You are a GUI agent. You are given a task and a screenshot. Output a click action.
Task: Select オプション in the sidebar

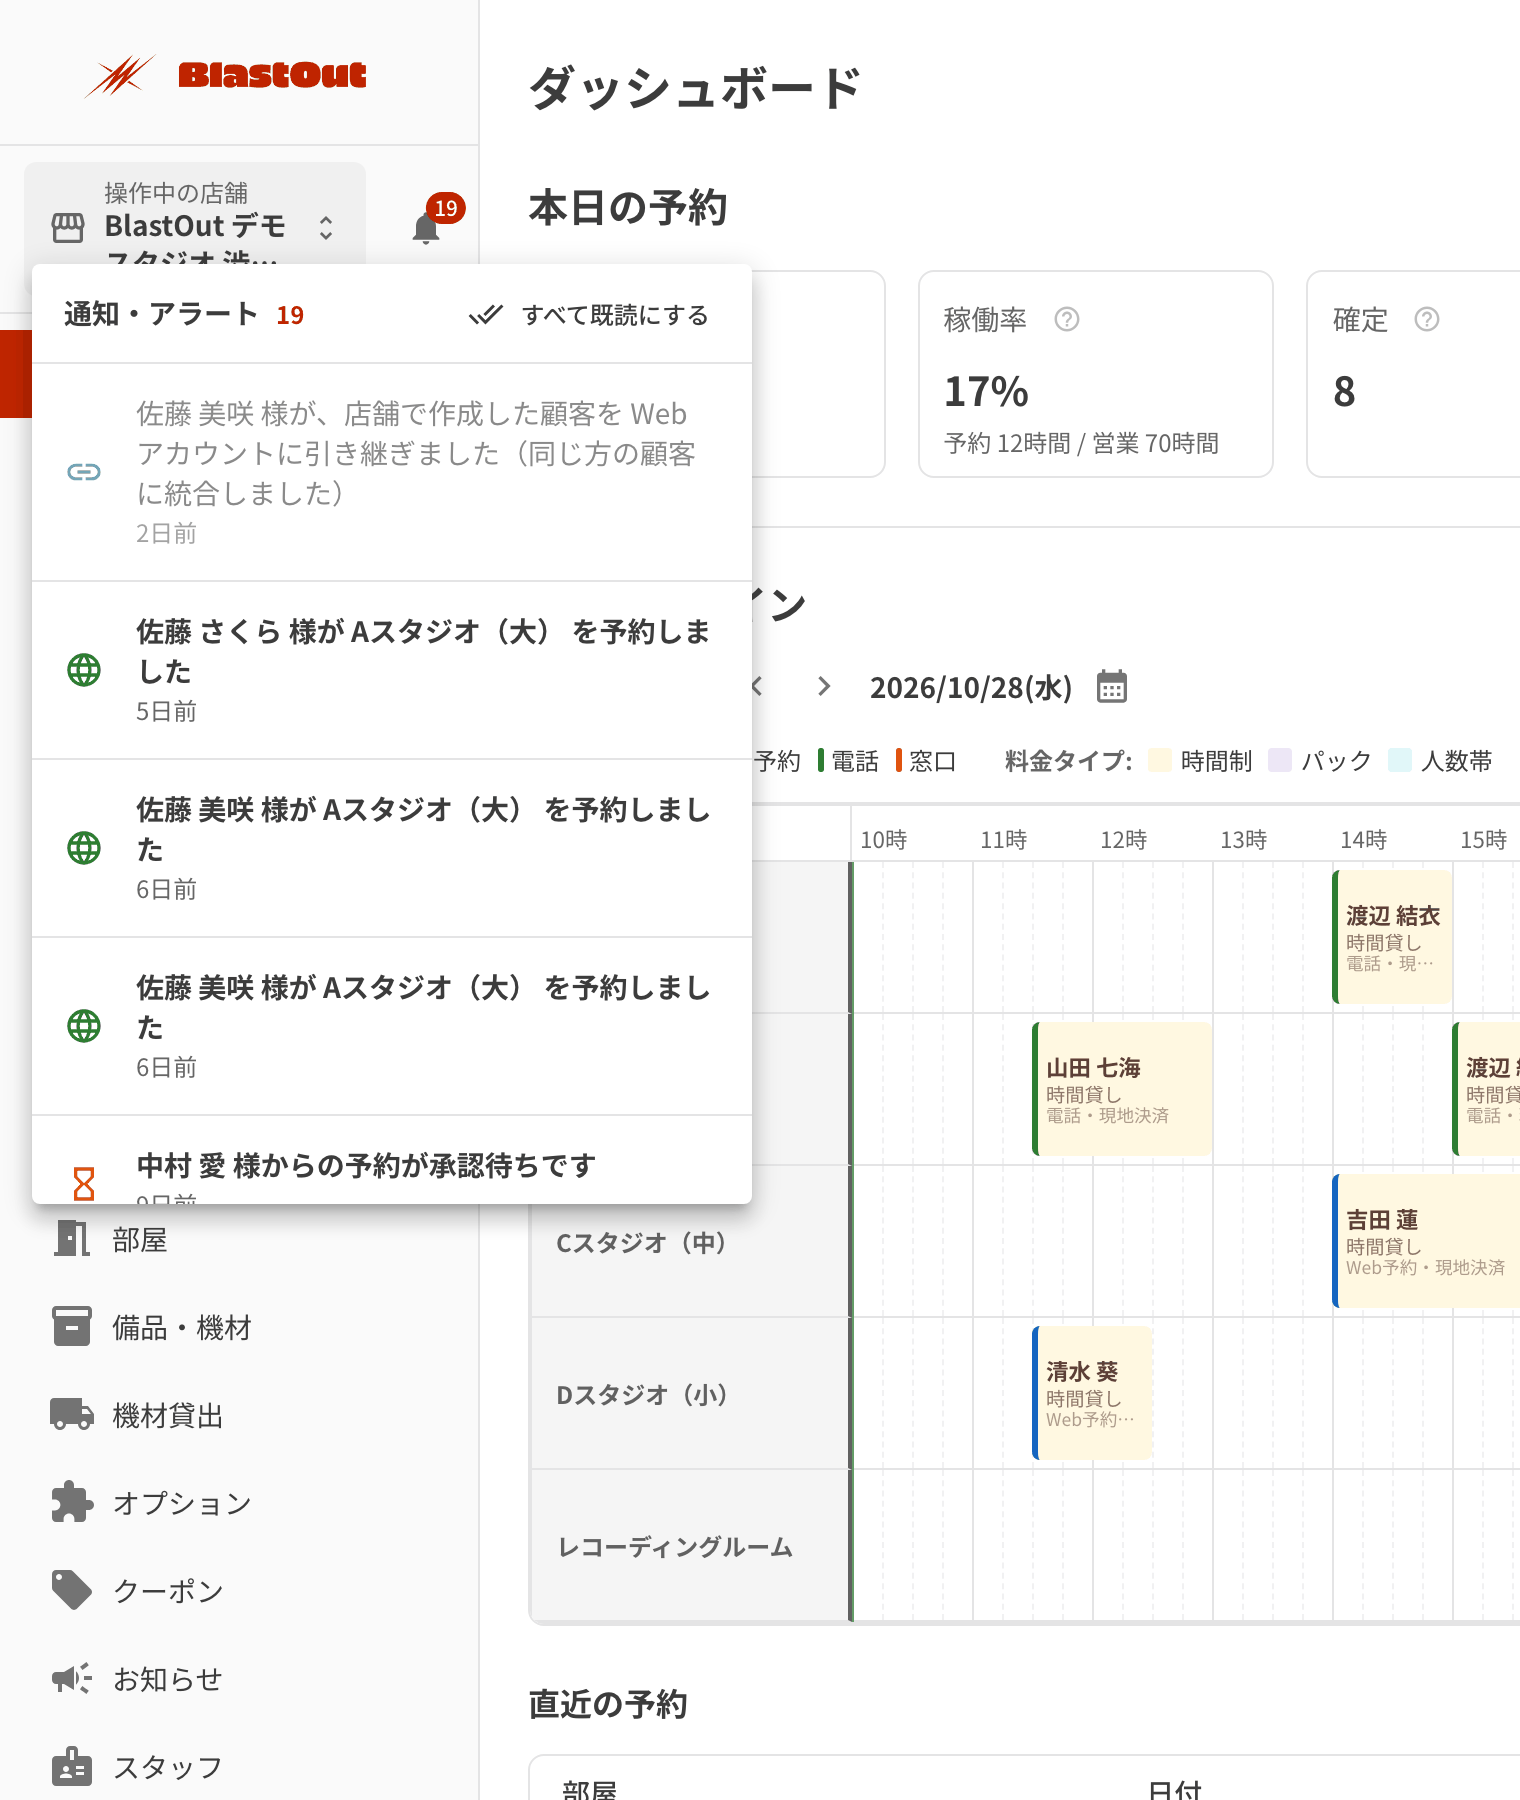click(x=240, y=1504)
